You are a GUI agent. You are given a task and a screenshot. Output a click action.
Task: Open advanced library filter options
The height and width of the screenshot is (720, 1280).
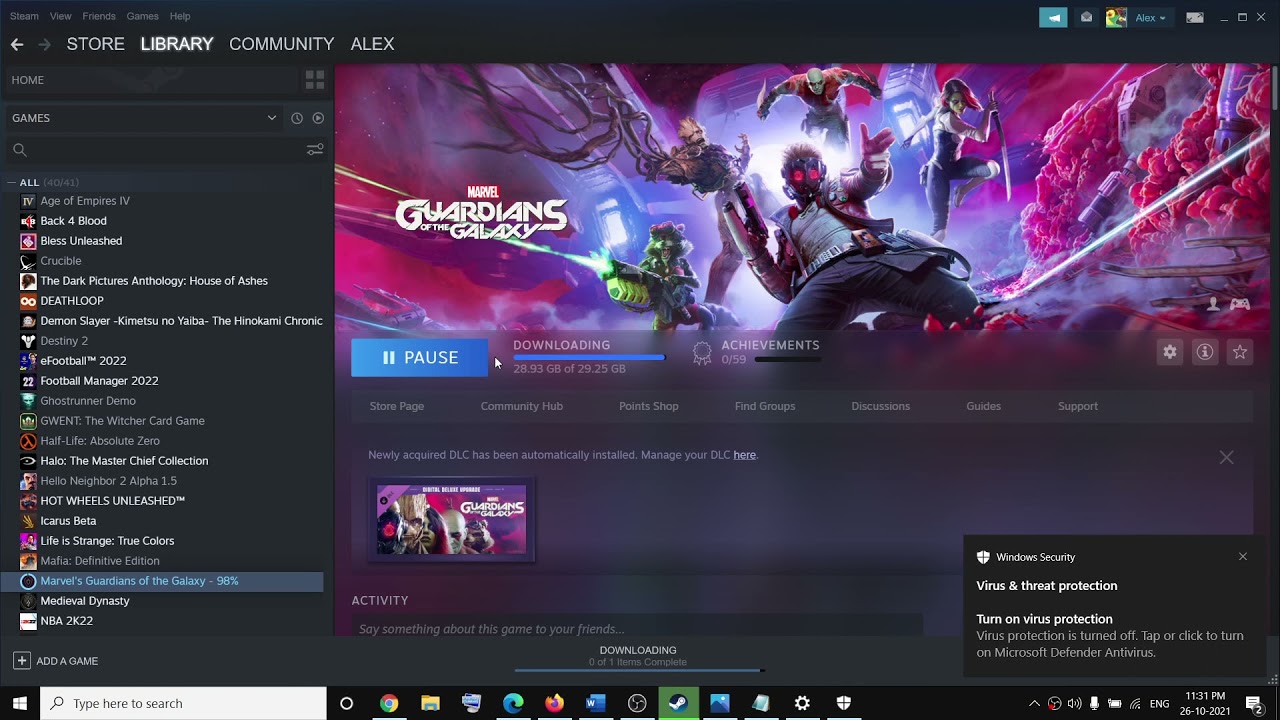(x=315, y=150)
